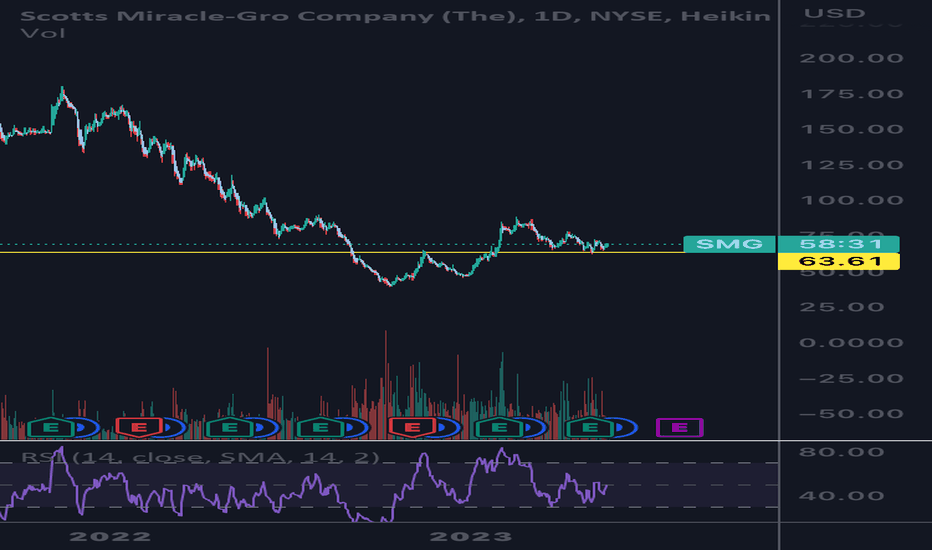
Task: Click the Scotts Miracle-Gro Company chart title
Action: [395, 15]
